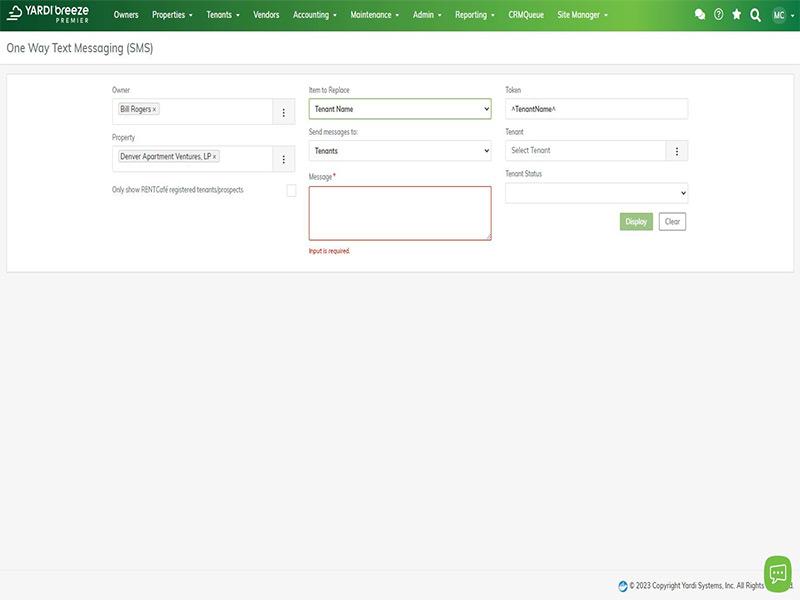Click into the Message text area
The width and height of the screenshot is (800, 600).
coord(400,213)
